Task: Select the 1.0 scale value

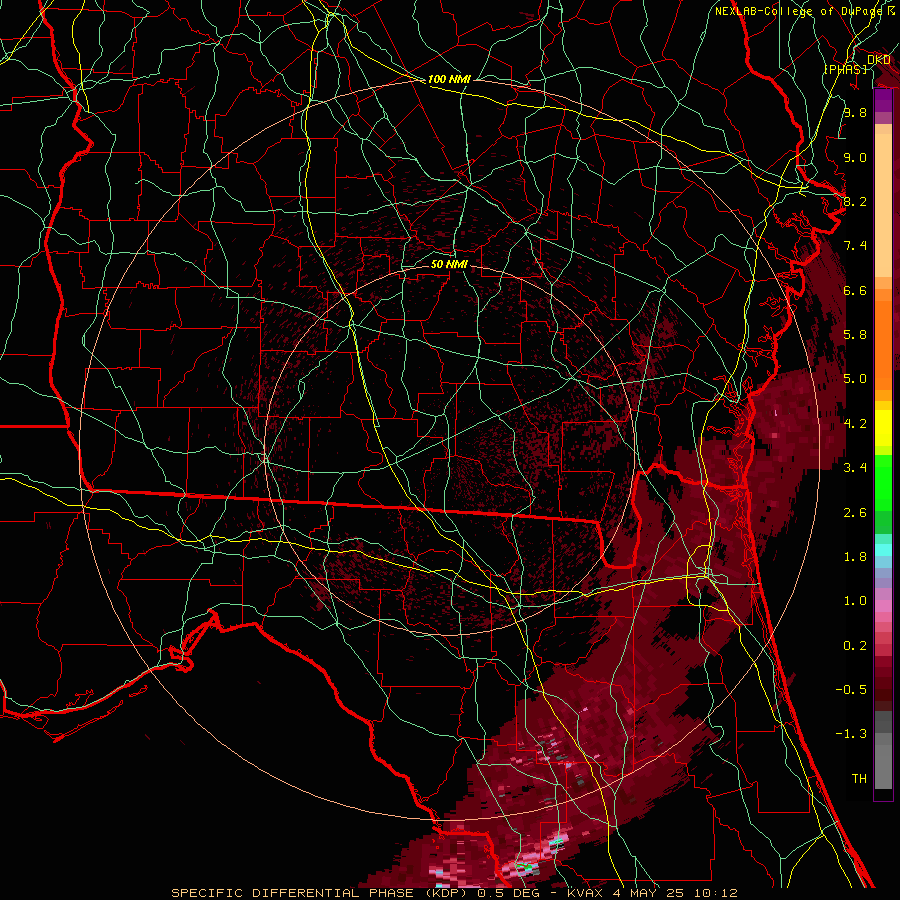Action: (x=855, y=601)
